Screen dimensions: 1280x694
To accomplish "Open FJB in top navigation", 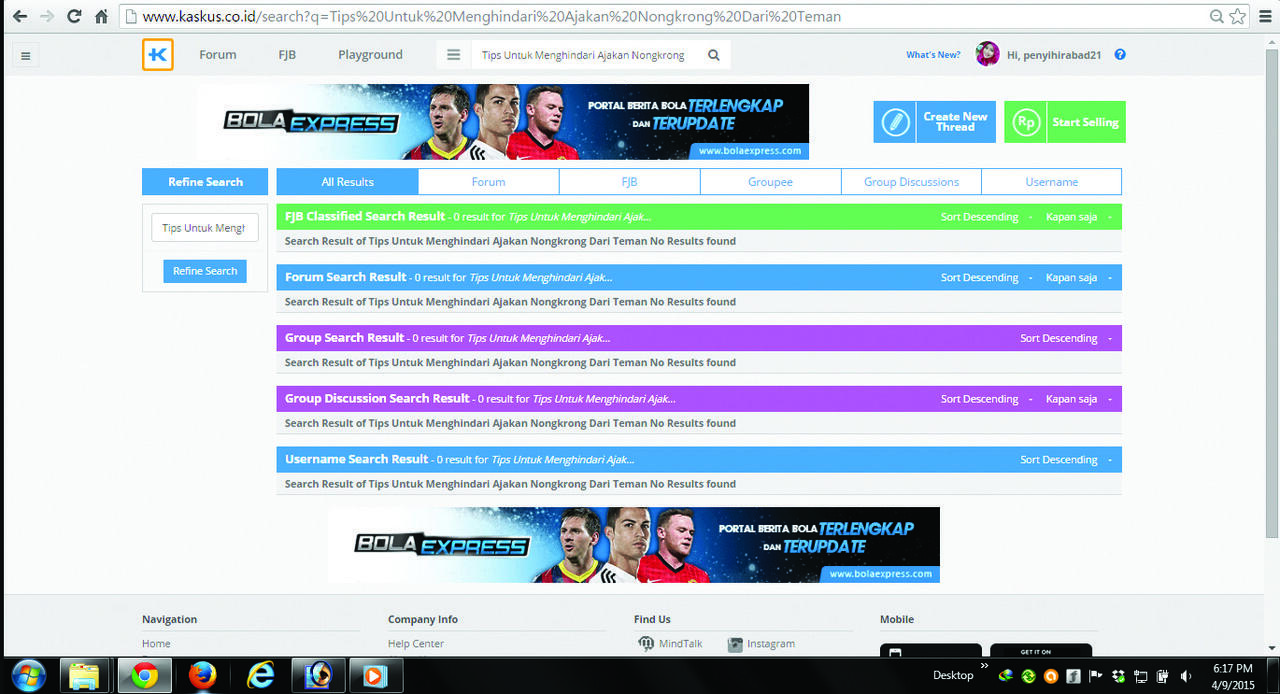I will [287, 55].
